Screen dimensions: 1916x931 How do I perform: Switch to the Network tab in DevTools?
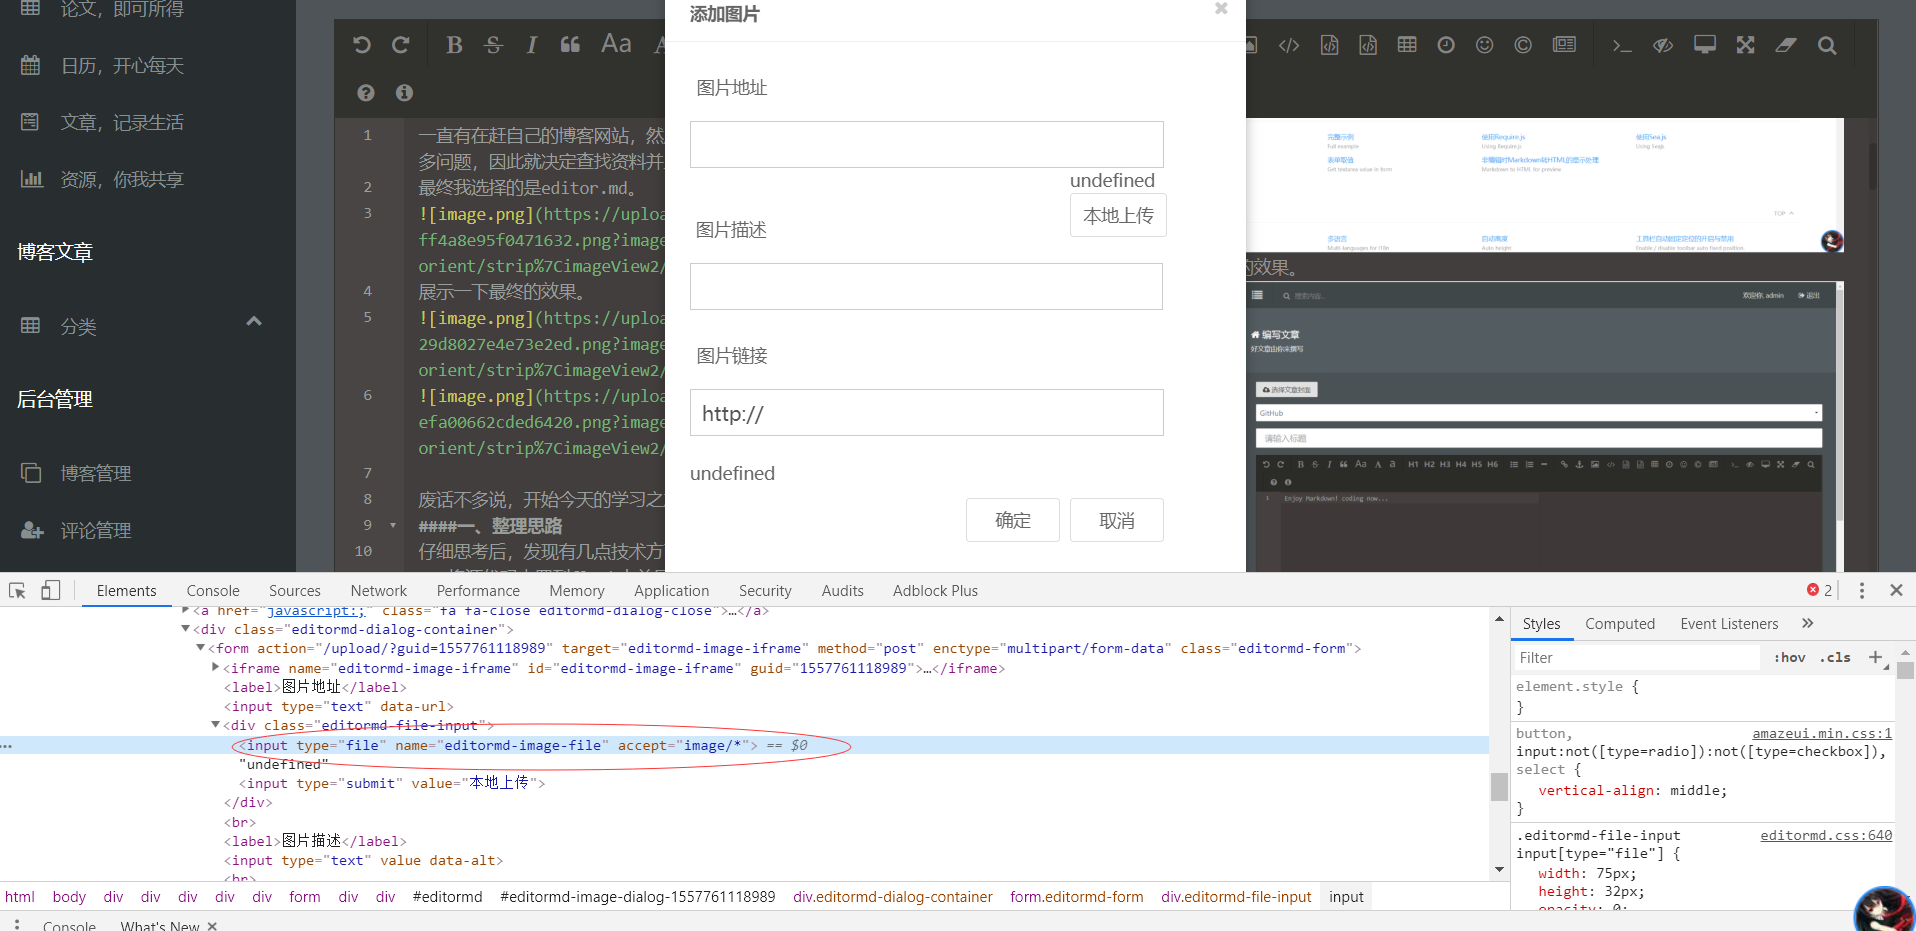pyautogui.click(x=378, y=590)
